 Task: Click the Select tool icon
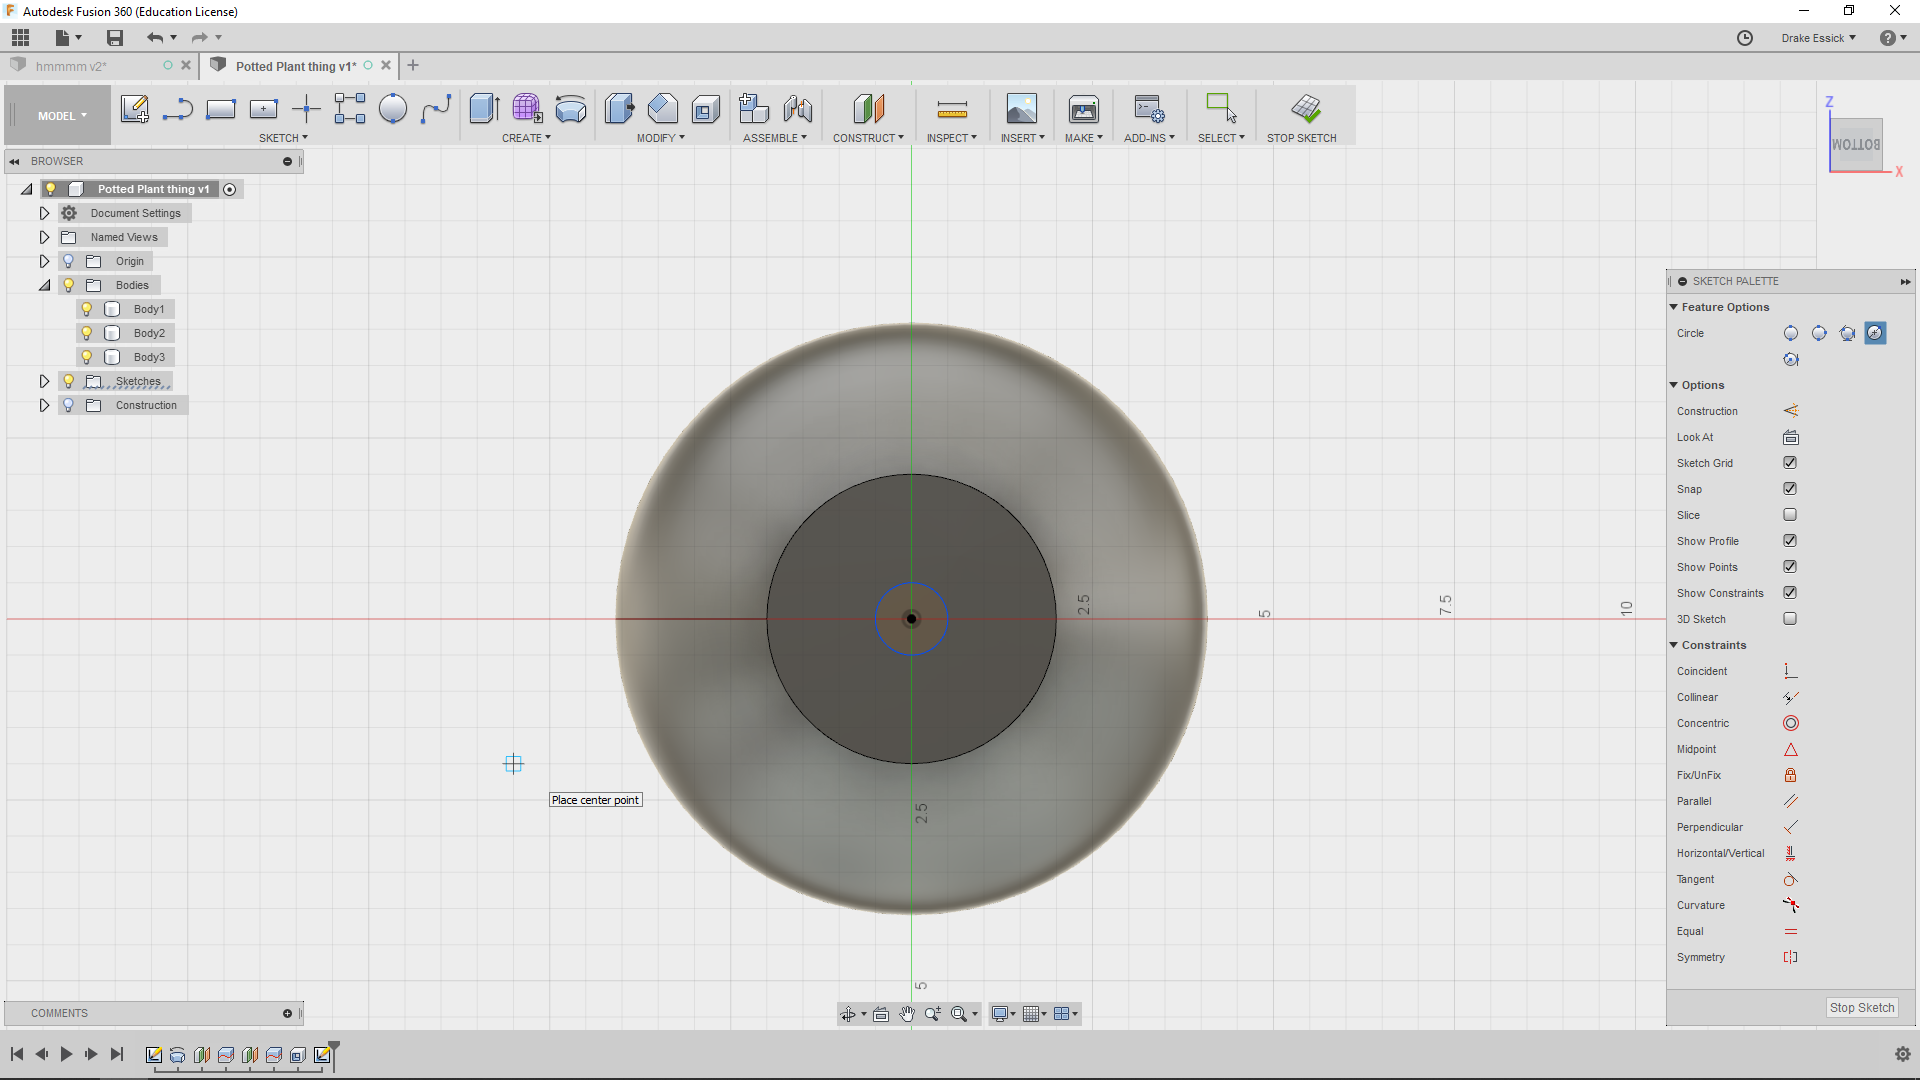pos(1221,109)
